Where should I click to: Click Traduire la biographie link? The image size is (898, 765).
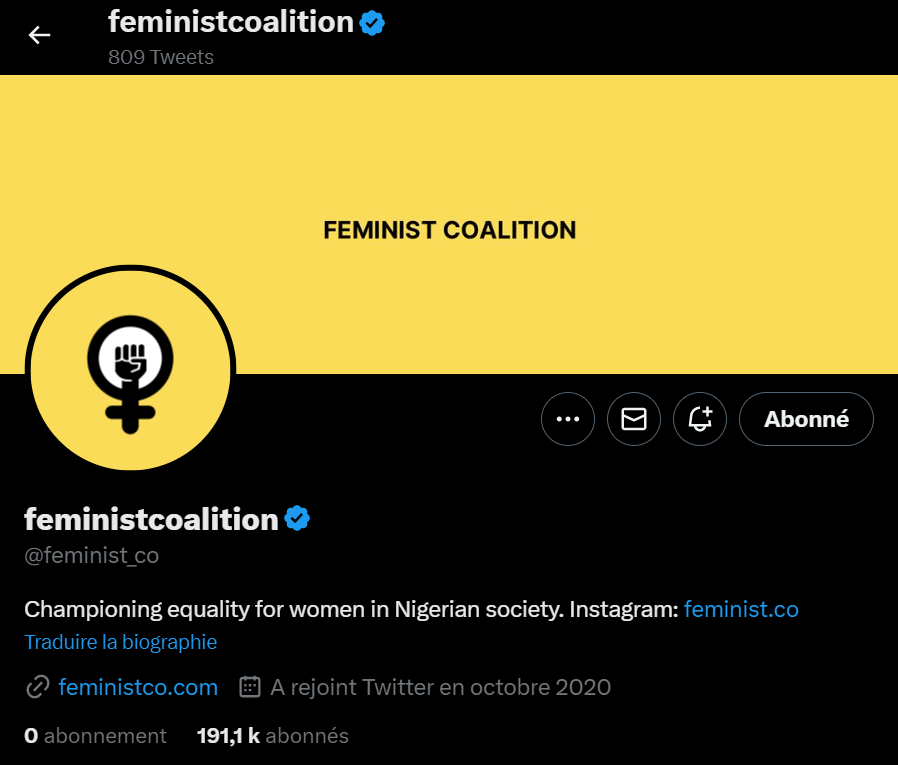[121, 642]
